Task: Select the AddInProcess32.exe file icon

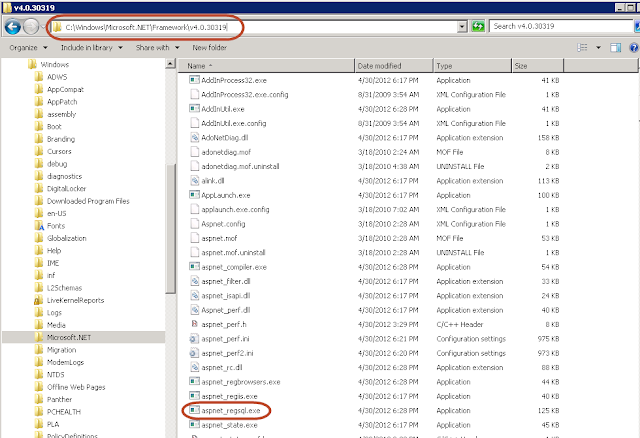Action: (194, 80)
